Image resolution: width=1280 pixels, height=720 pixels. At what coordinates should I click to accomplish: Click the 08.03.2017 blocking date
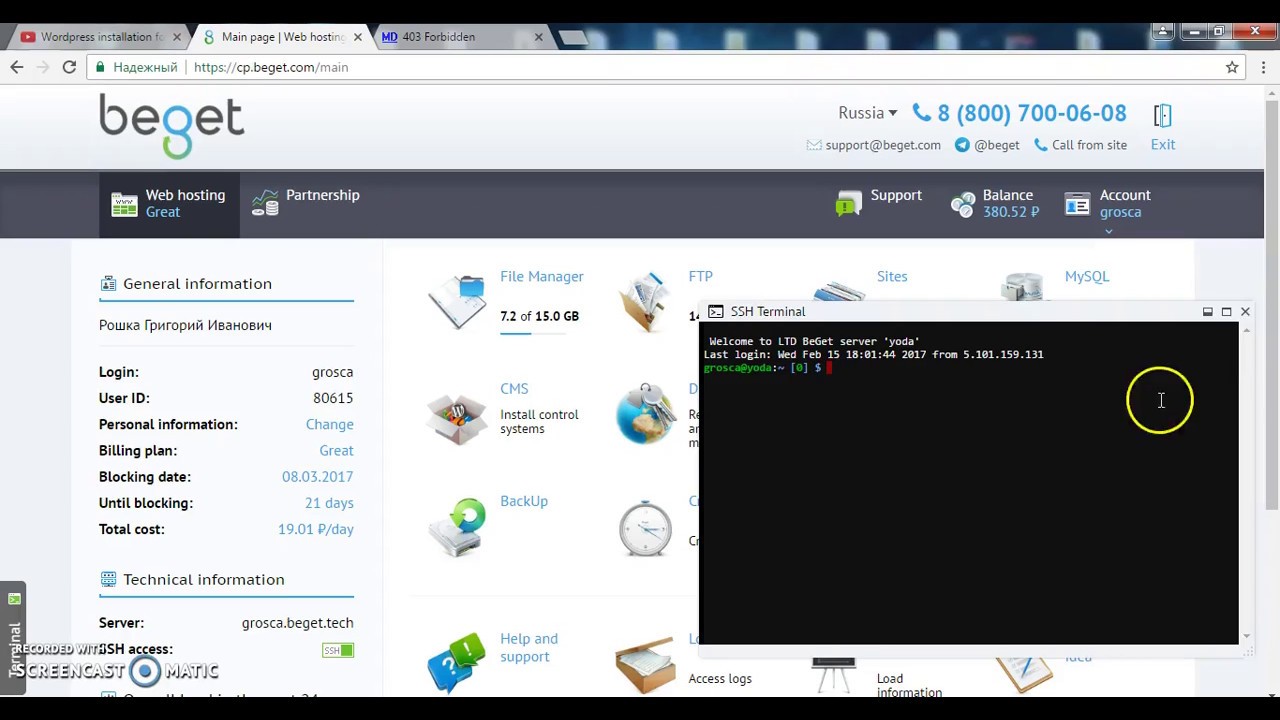(x=317, y=477)
